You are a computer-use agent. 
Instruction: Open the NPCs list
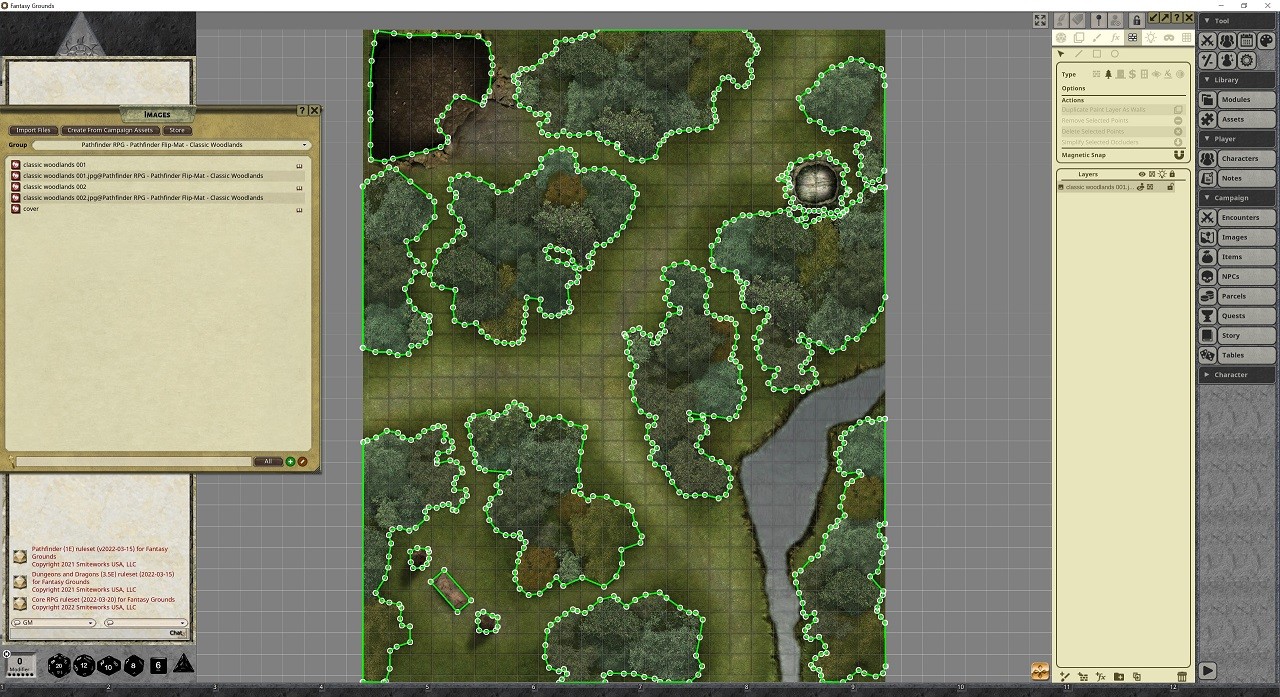[1237, 276]
